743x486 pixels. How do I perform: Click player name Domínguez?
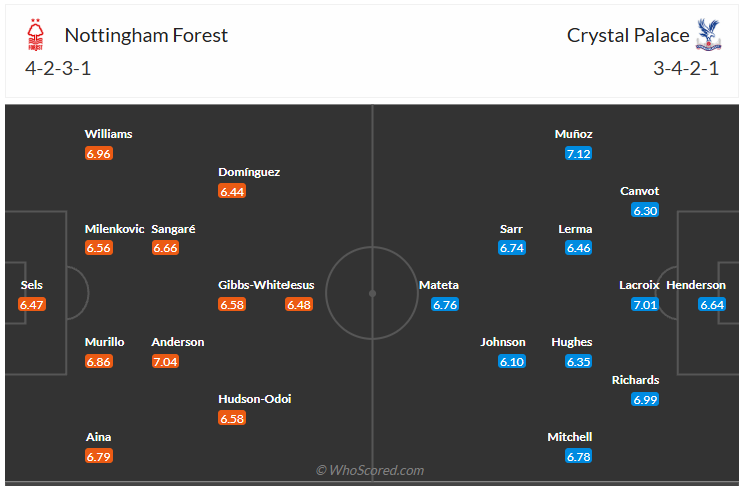click(249, 172)
